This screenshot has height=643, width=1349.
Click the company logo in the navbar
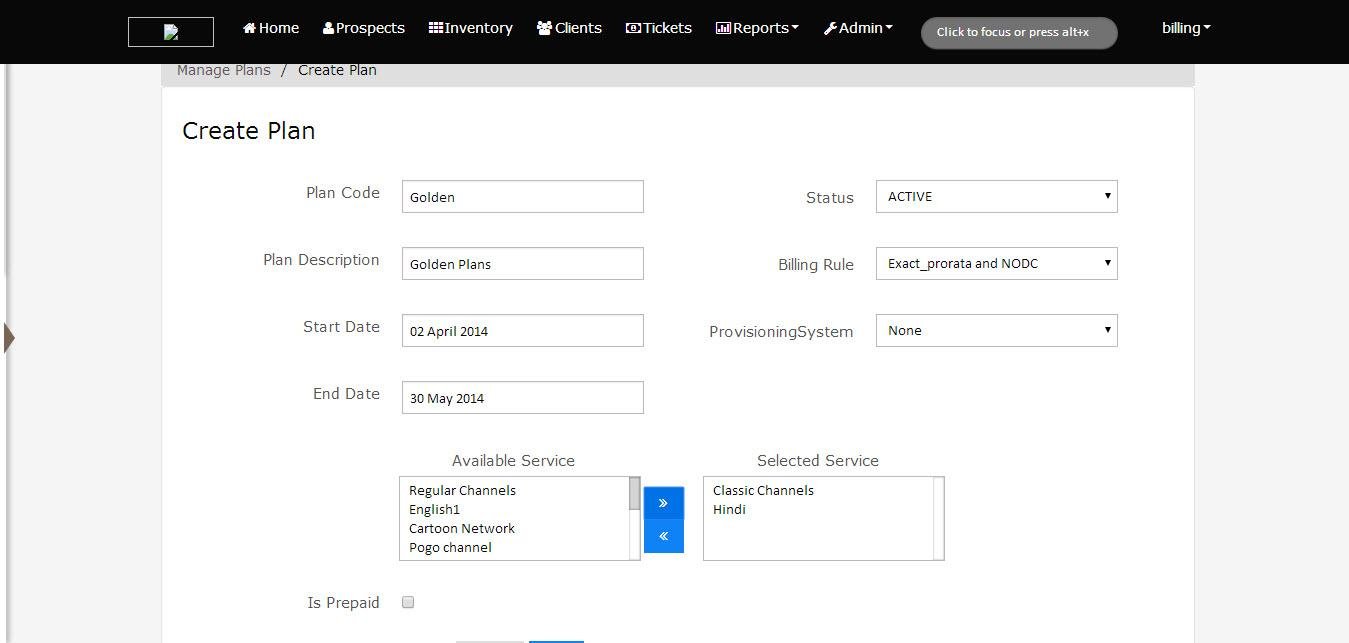click(x=170, y=31)
